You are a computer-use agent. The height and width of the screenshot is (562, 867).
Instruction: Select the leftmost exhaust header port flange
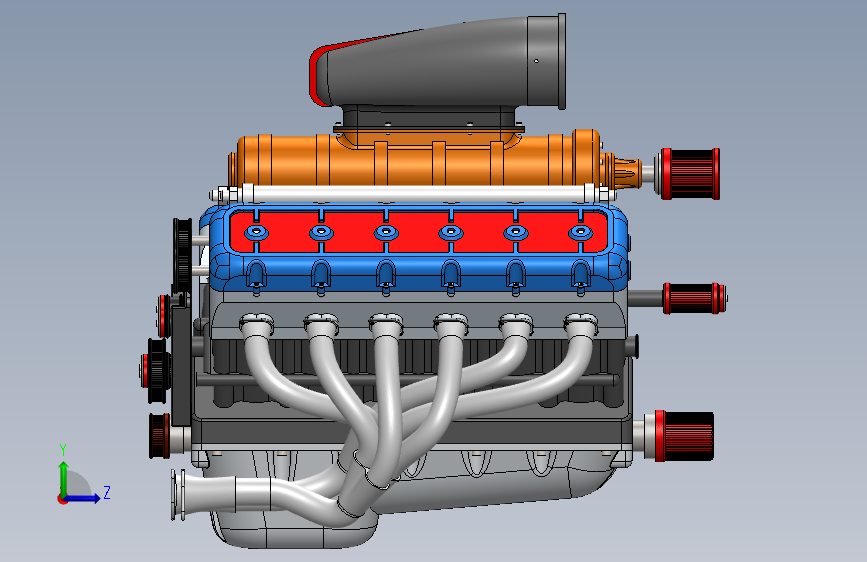pos(257,320)
